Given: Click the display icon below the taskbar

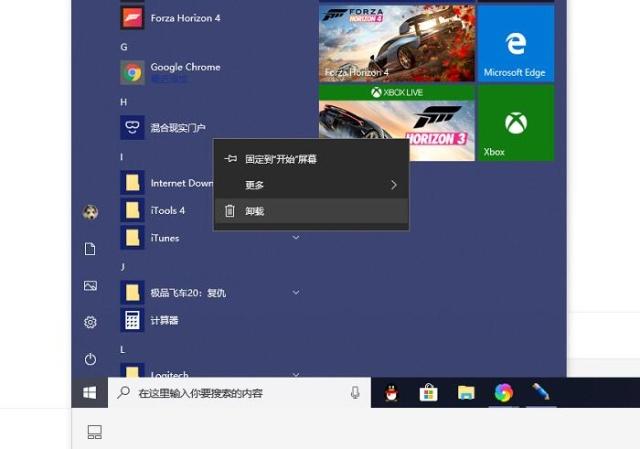Looking at the screenshot, I should click(95, 432).
